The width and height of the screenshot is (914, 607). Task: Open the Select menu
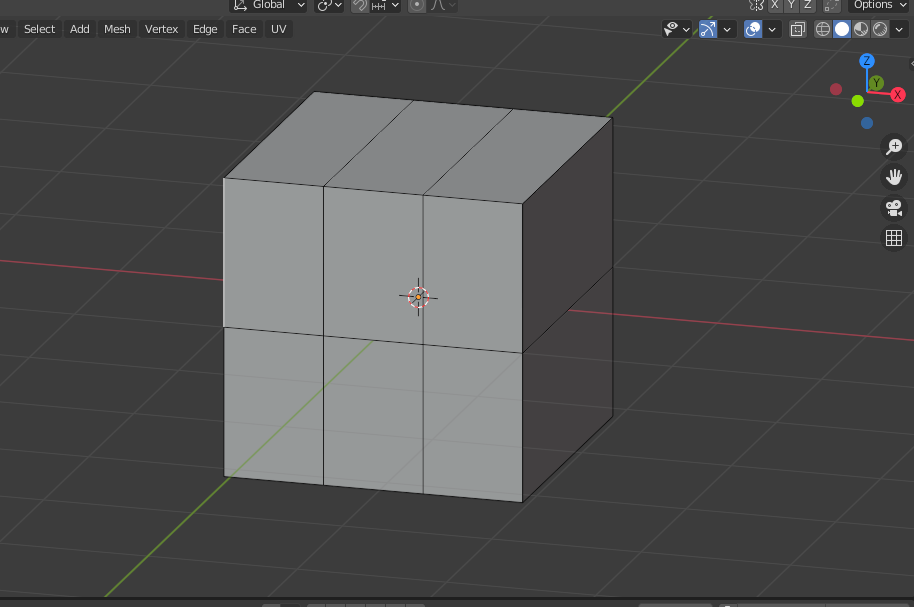[x=40, y=29]
